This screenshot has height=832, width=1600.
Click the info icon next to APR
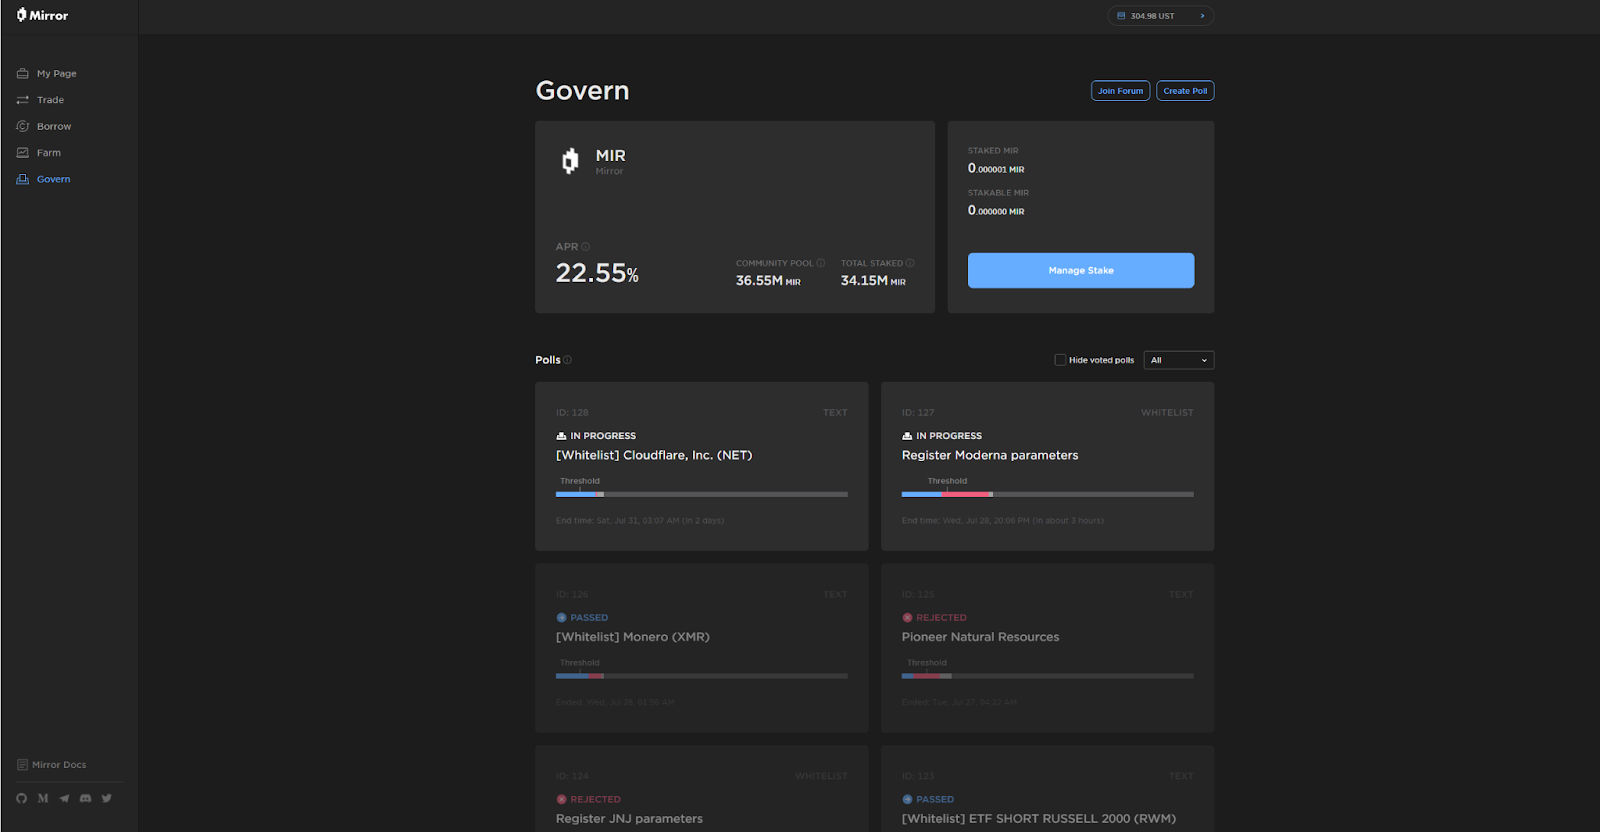(x=586, y=247)
